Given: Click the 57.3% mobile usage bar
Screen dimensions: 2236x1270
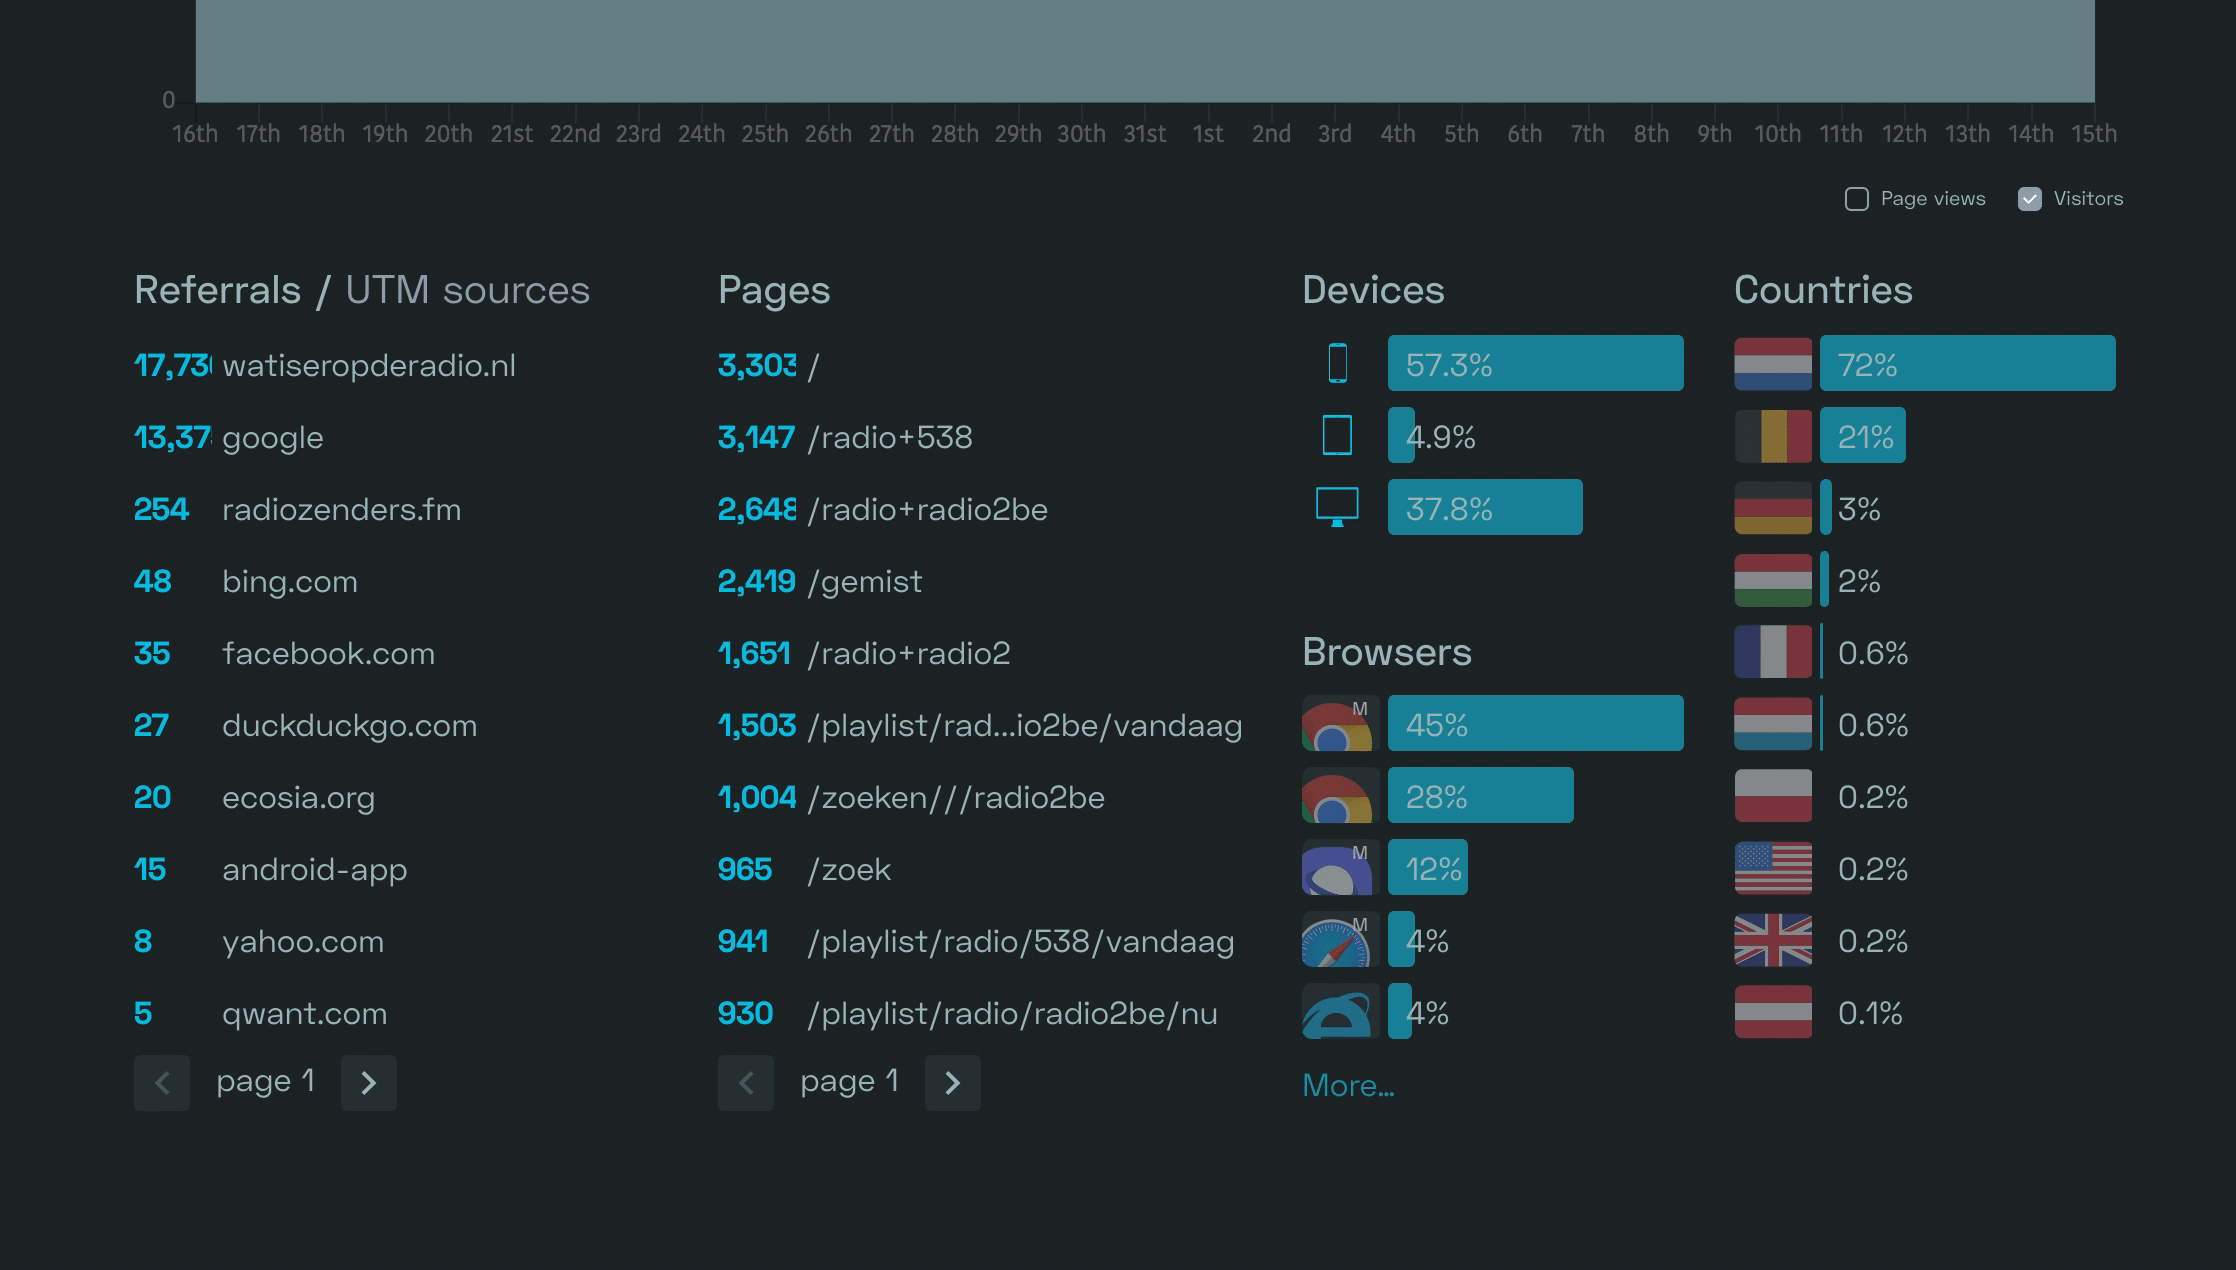Looking at the screenshot, I should coord(1535,363).
